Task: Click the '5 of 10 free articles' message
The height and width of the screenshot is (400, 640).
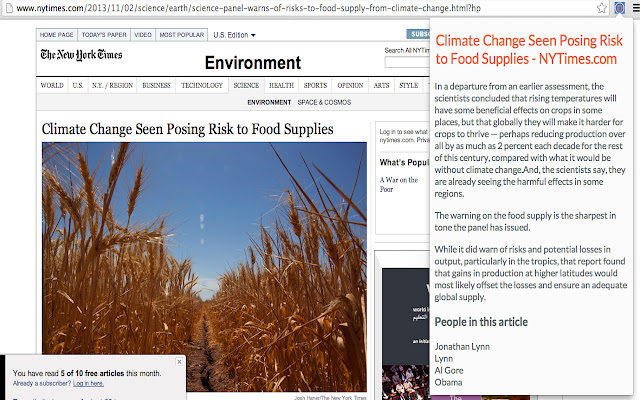Action: pyautogui.click(x=87, y=373)
